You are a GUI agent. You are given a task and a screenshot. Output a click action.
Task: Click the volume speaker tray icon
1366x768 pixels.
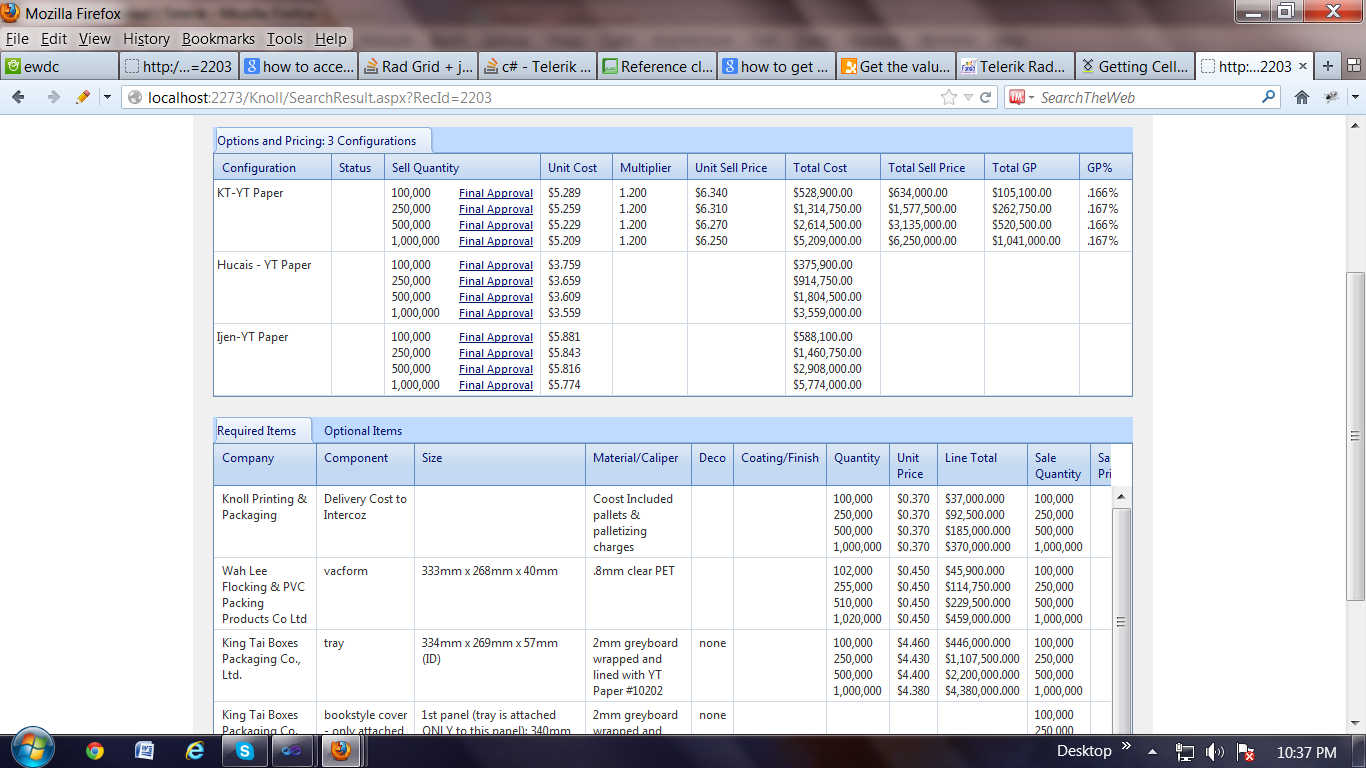click(x=1216, y=752)
